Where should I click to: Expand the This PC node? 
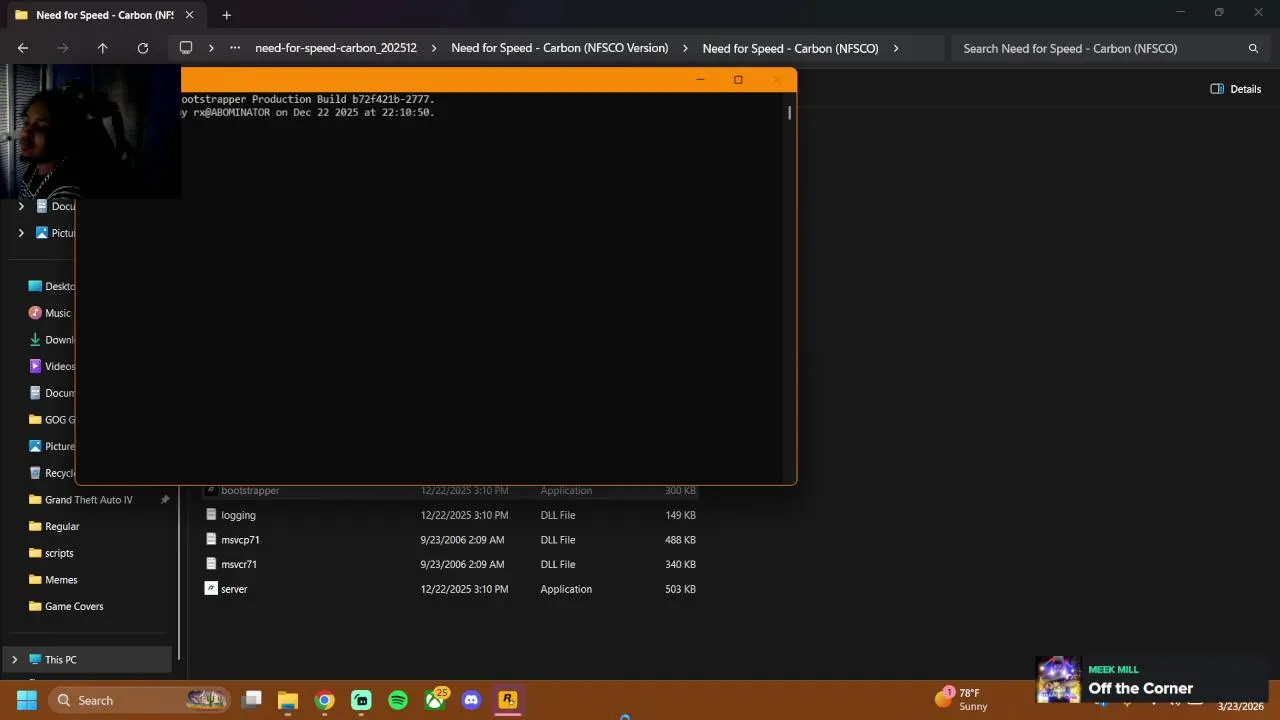pos(14,660)
